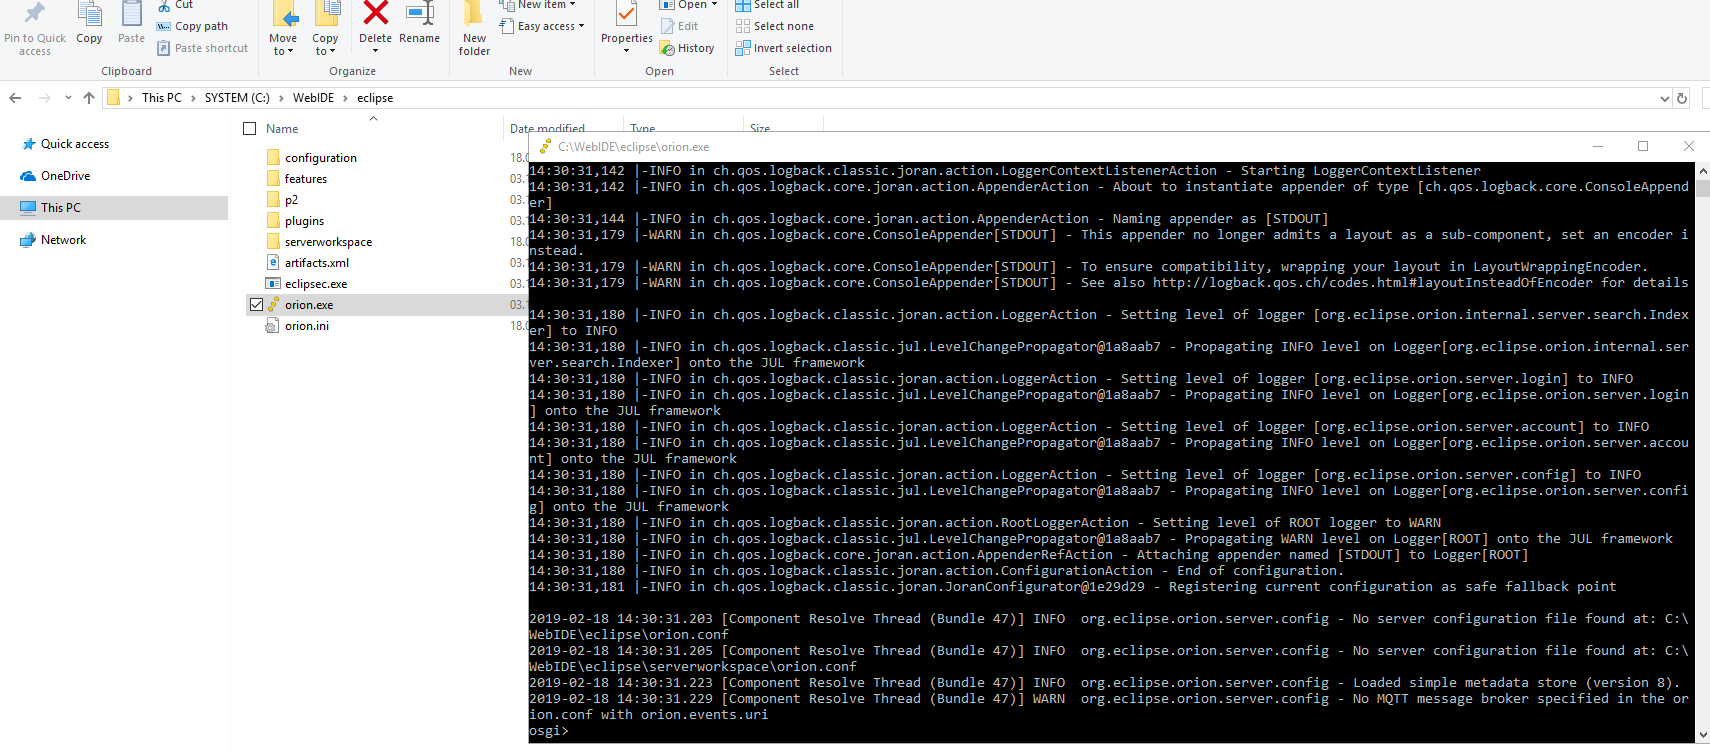Select orion.exe file

point(308,305)
